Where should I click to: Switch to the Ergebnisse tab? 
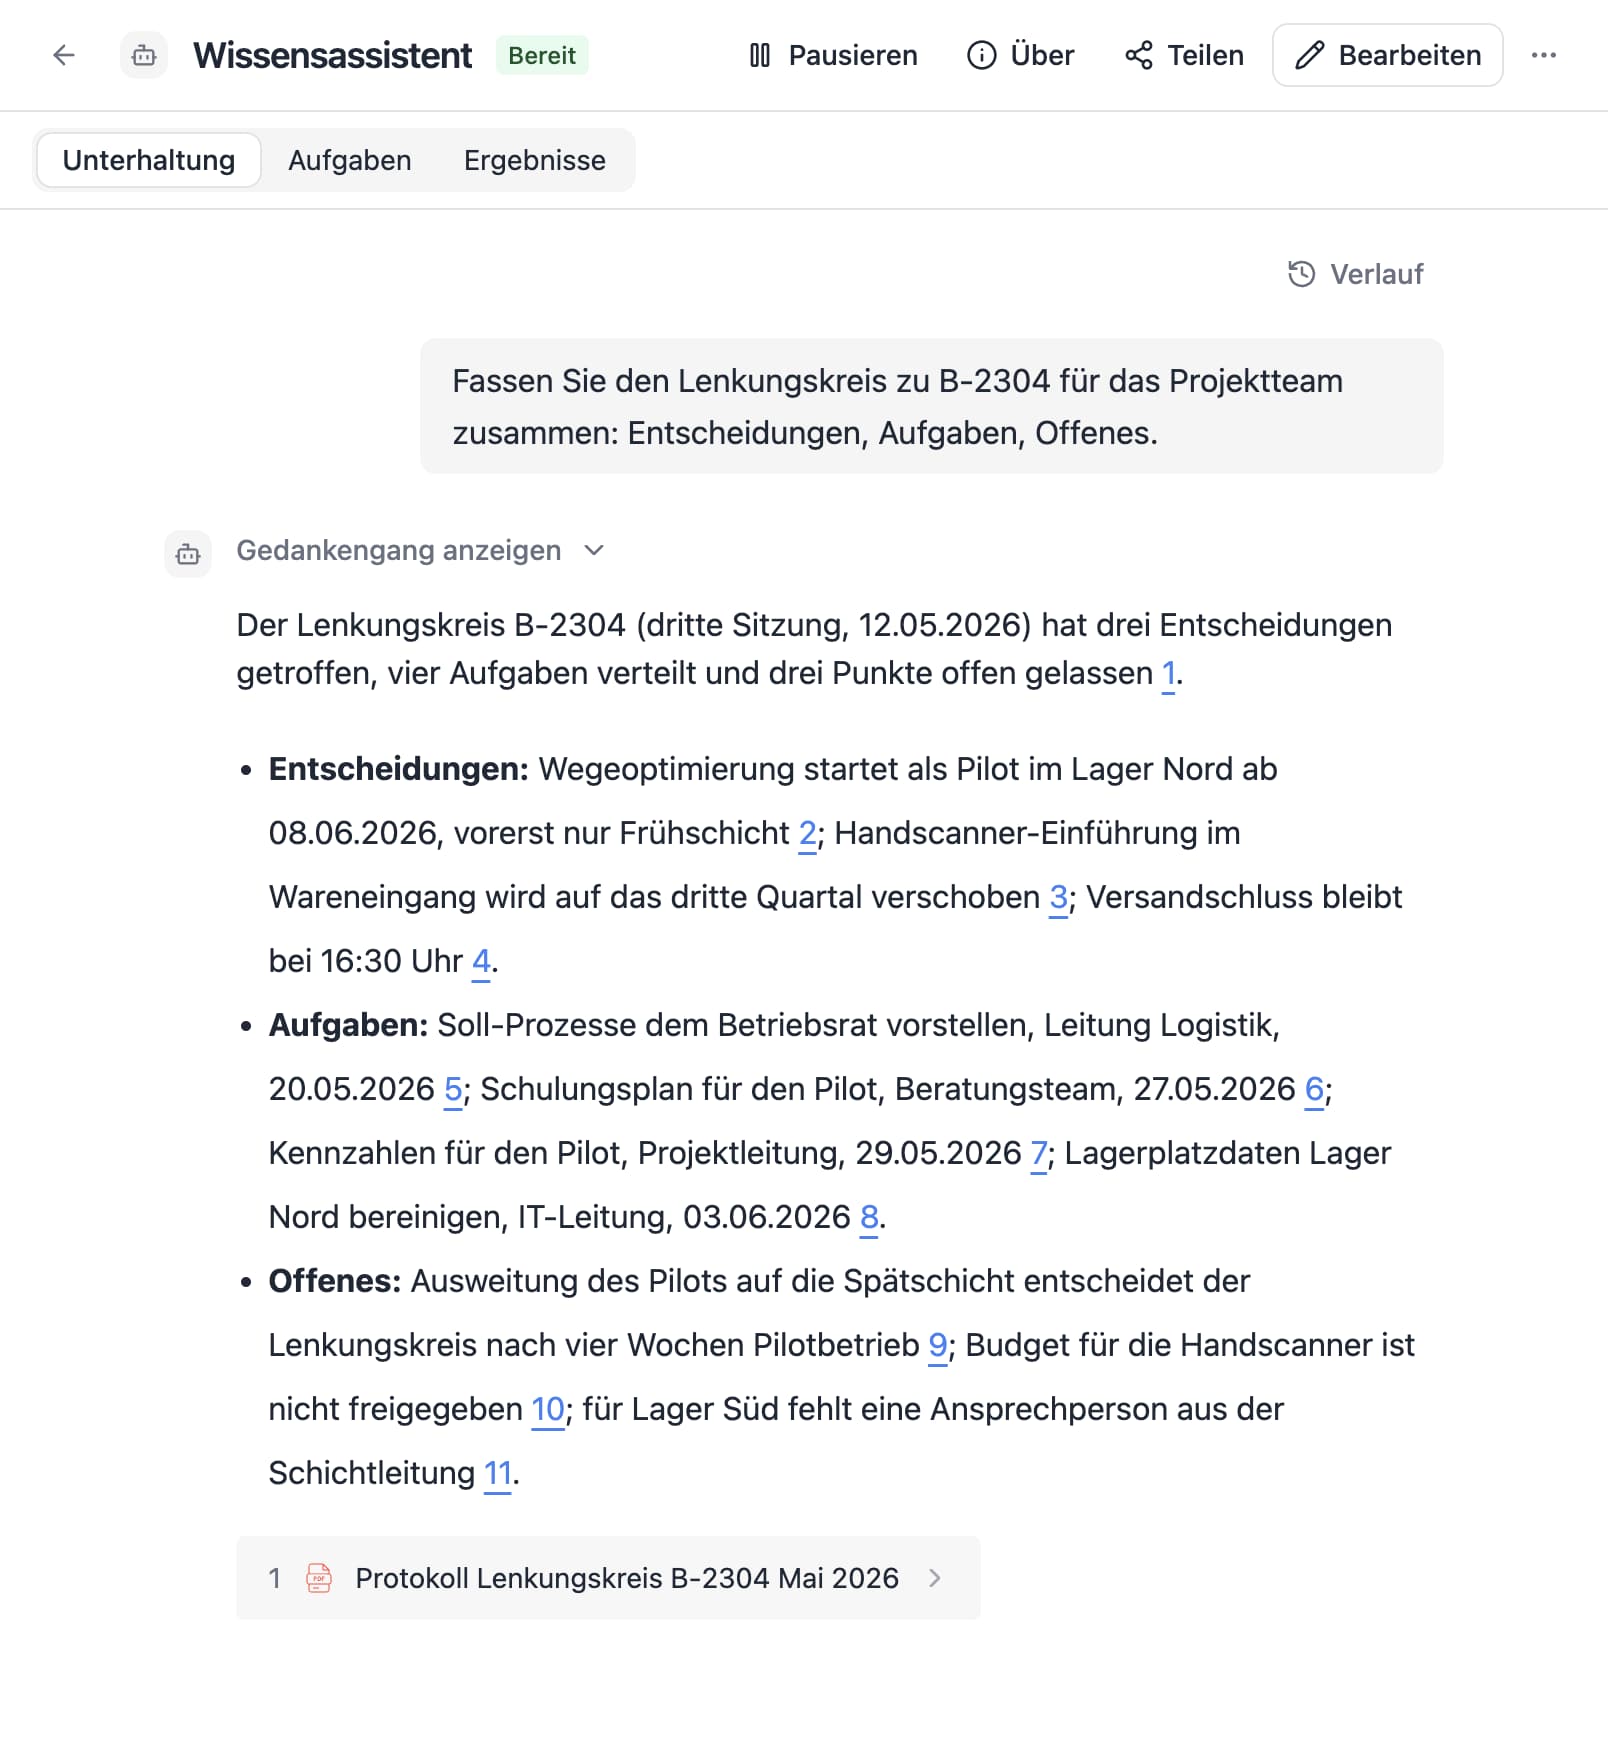click(x=535, y=160)
